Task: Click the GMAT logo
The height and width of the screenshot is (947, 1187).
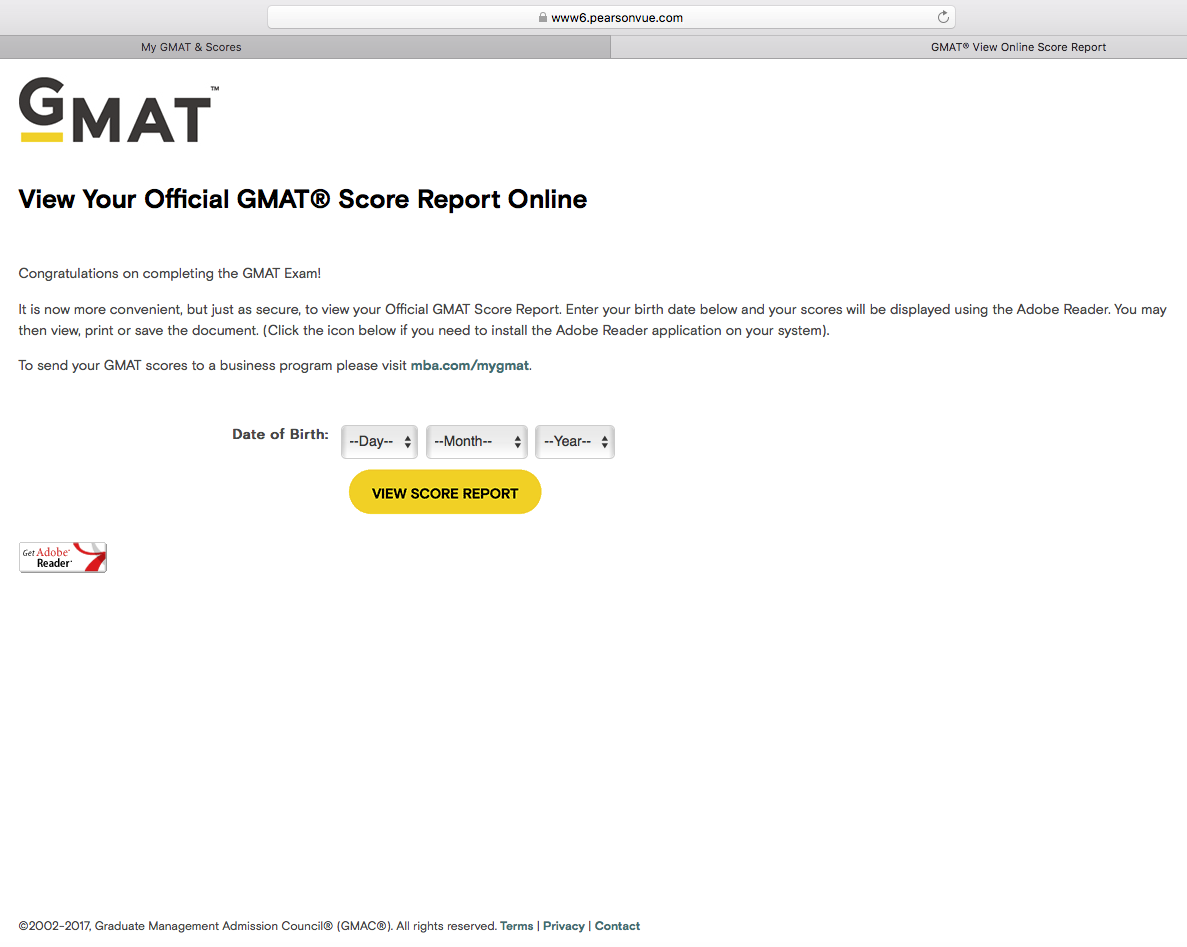Action: [119, 110]
